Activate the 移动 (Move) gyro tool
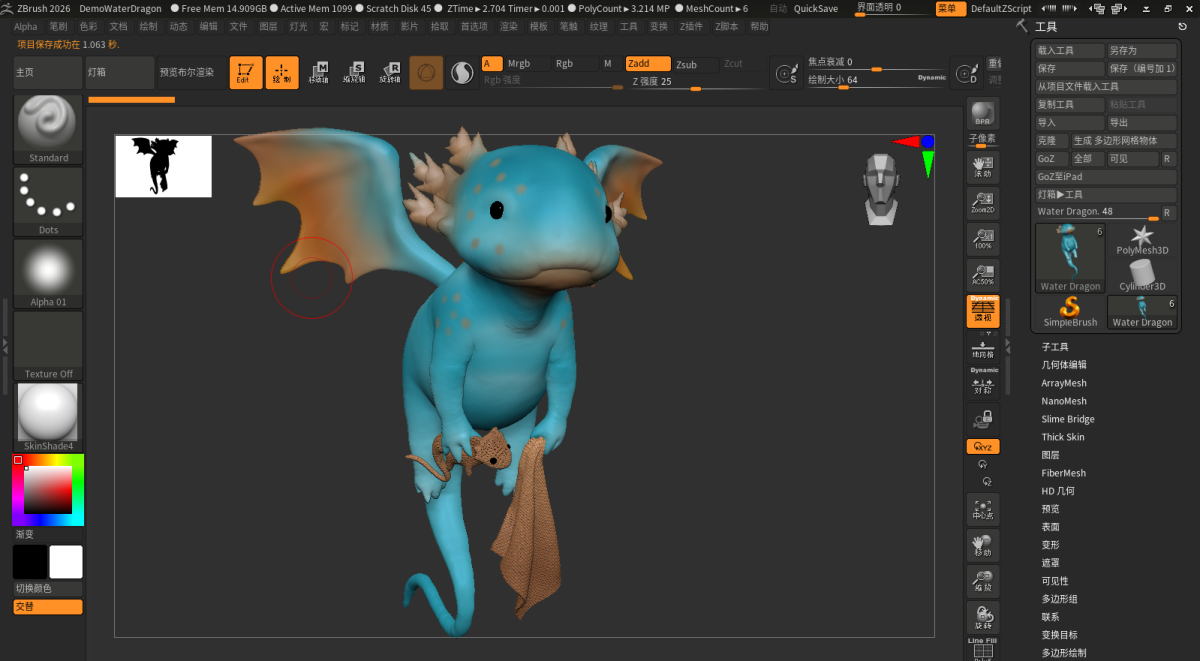Screen dimensions: 1200x661 pos(983,546)
